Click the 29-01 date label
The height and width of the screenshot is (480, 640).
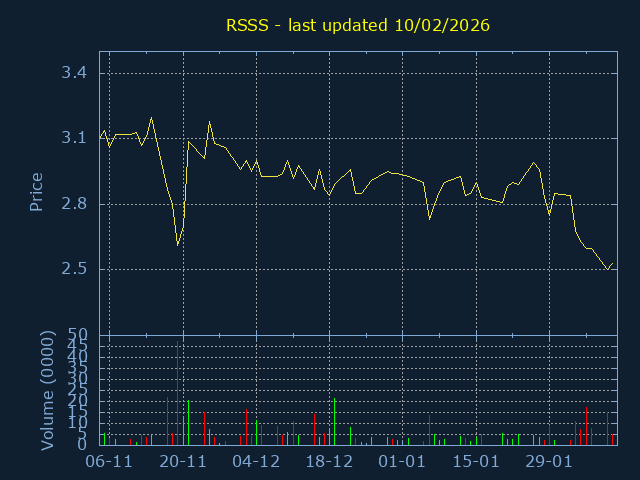(549, 462)
